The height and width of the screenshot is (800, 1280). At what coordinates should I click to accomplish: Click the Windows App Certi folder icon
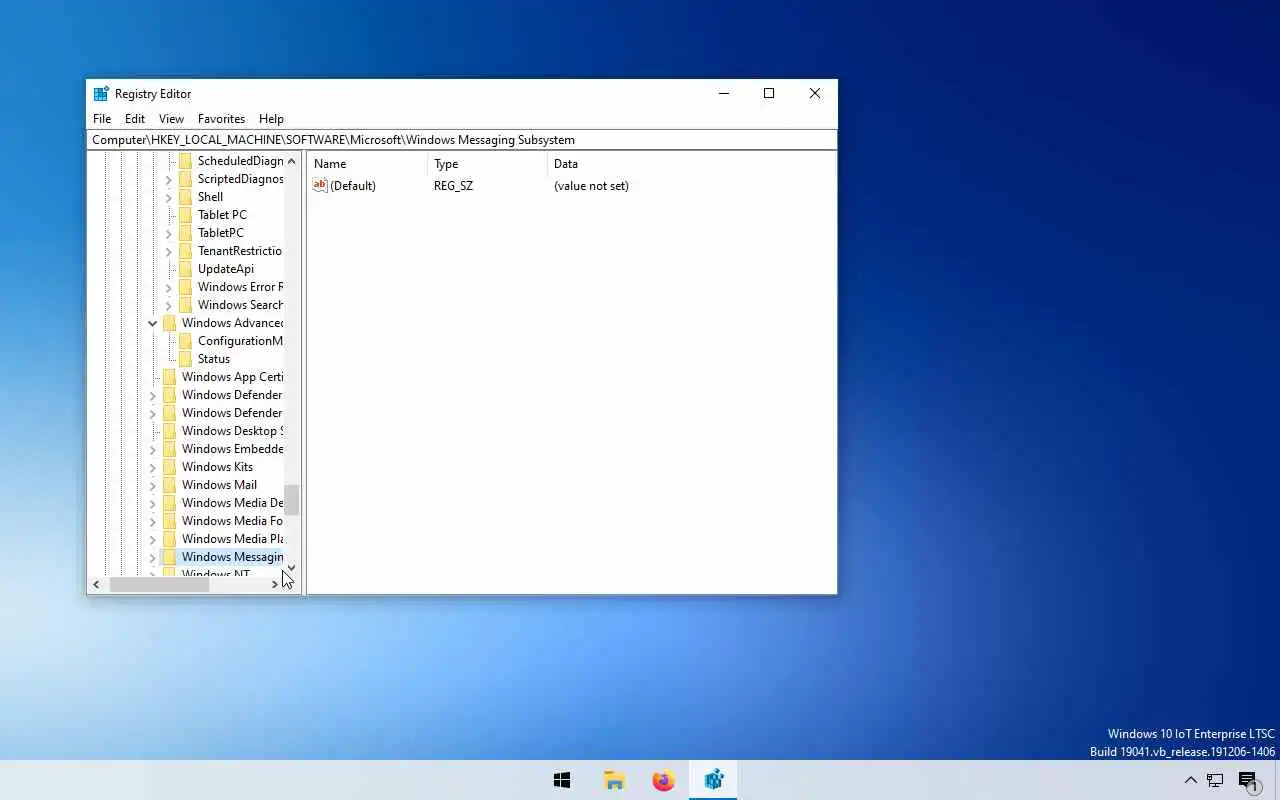[x=169, y=377]
